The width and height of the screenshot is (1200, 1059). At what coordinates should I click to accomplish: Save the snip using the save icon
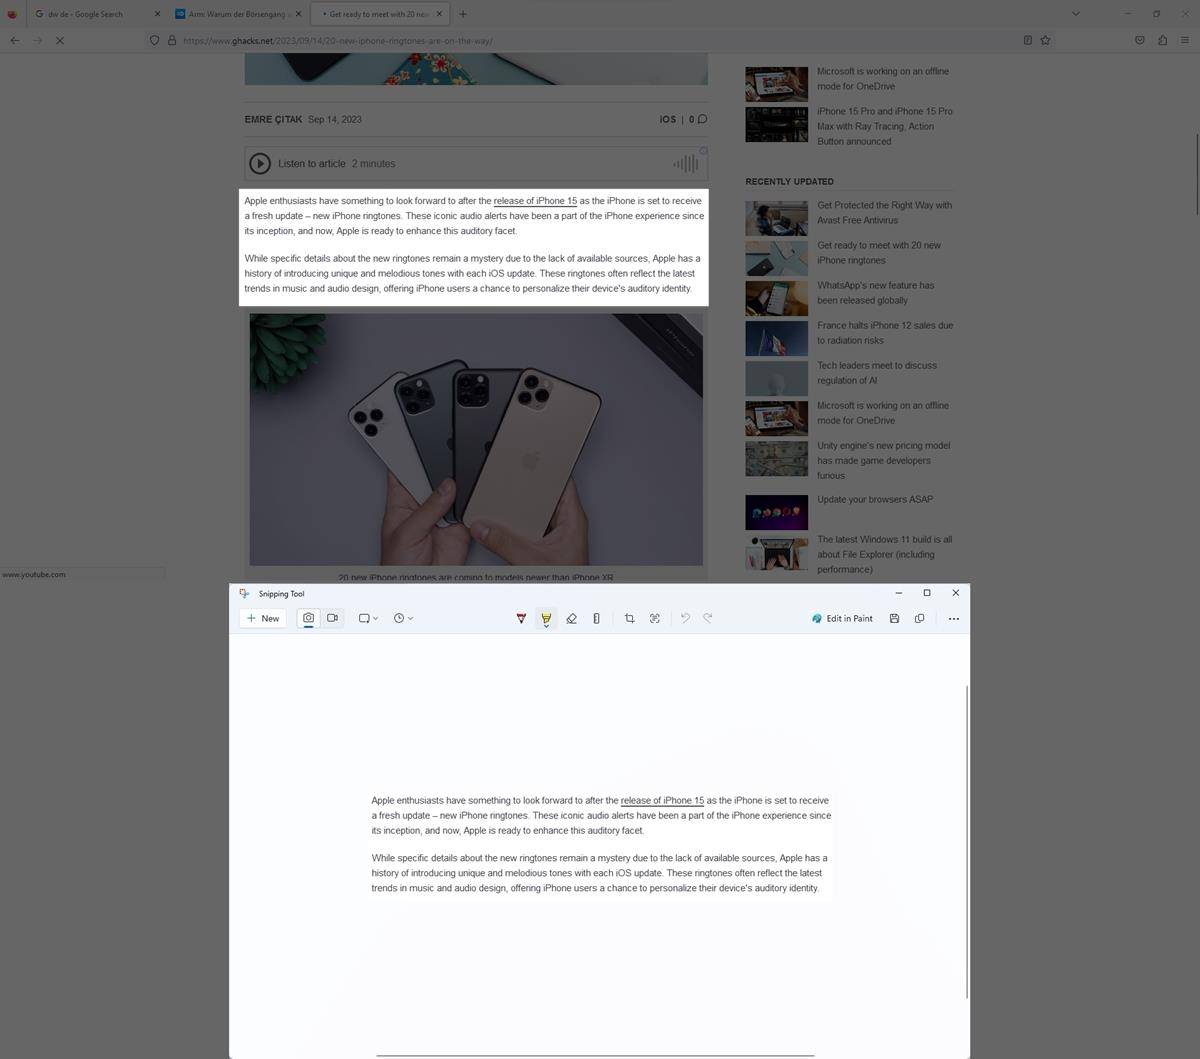point(894,618)
